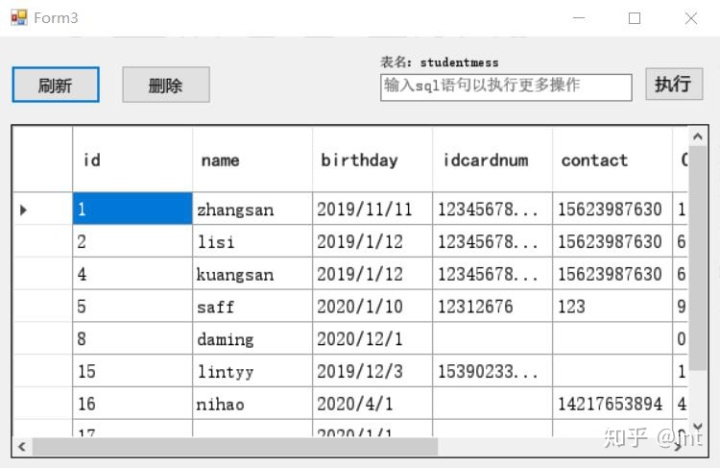Select idcardnum cell 15390233...
720x468 pixels.
coord(492,371)
